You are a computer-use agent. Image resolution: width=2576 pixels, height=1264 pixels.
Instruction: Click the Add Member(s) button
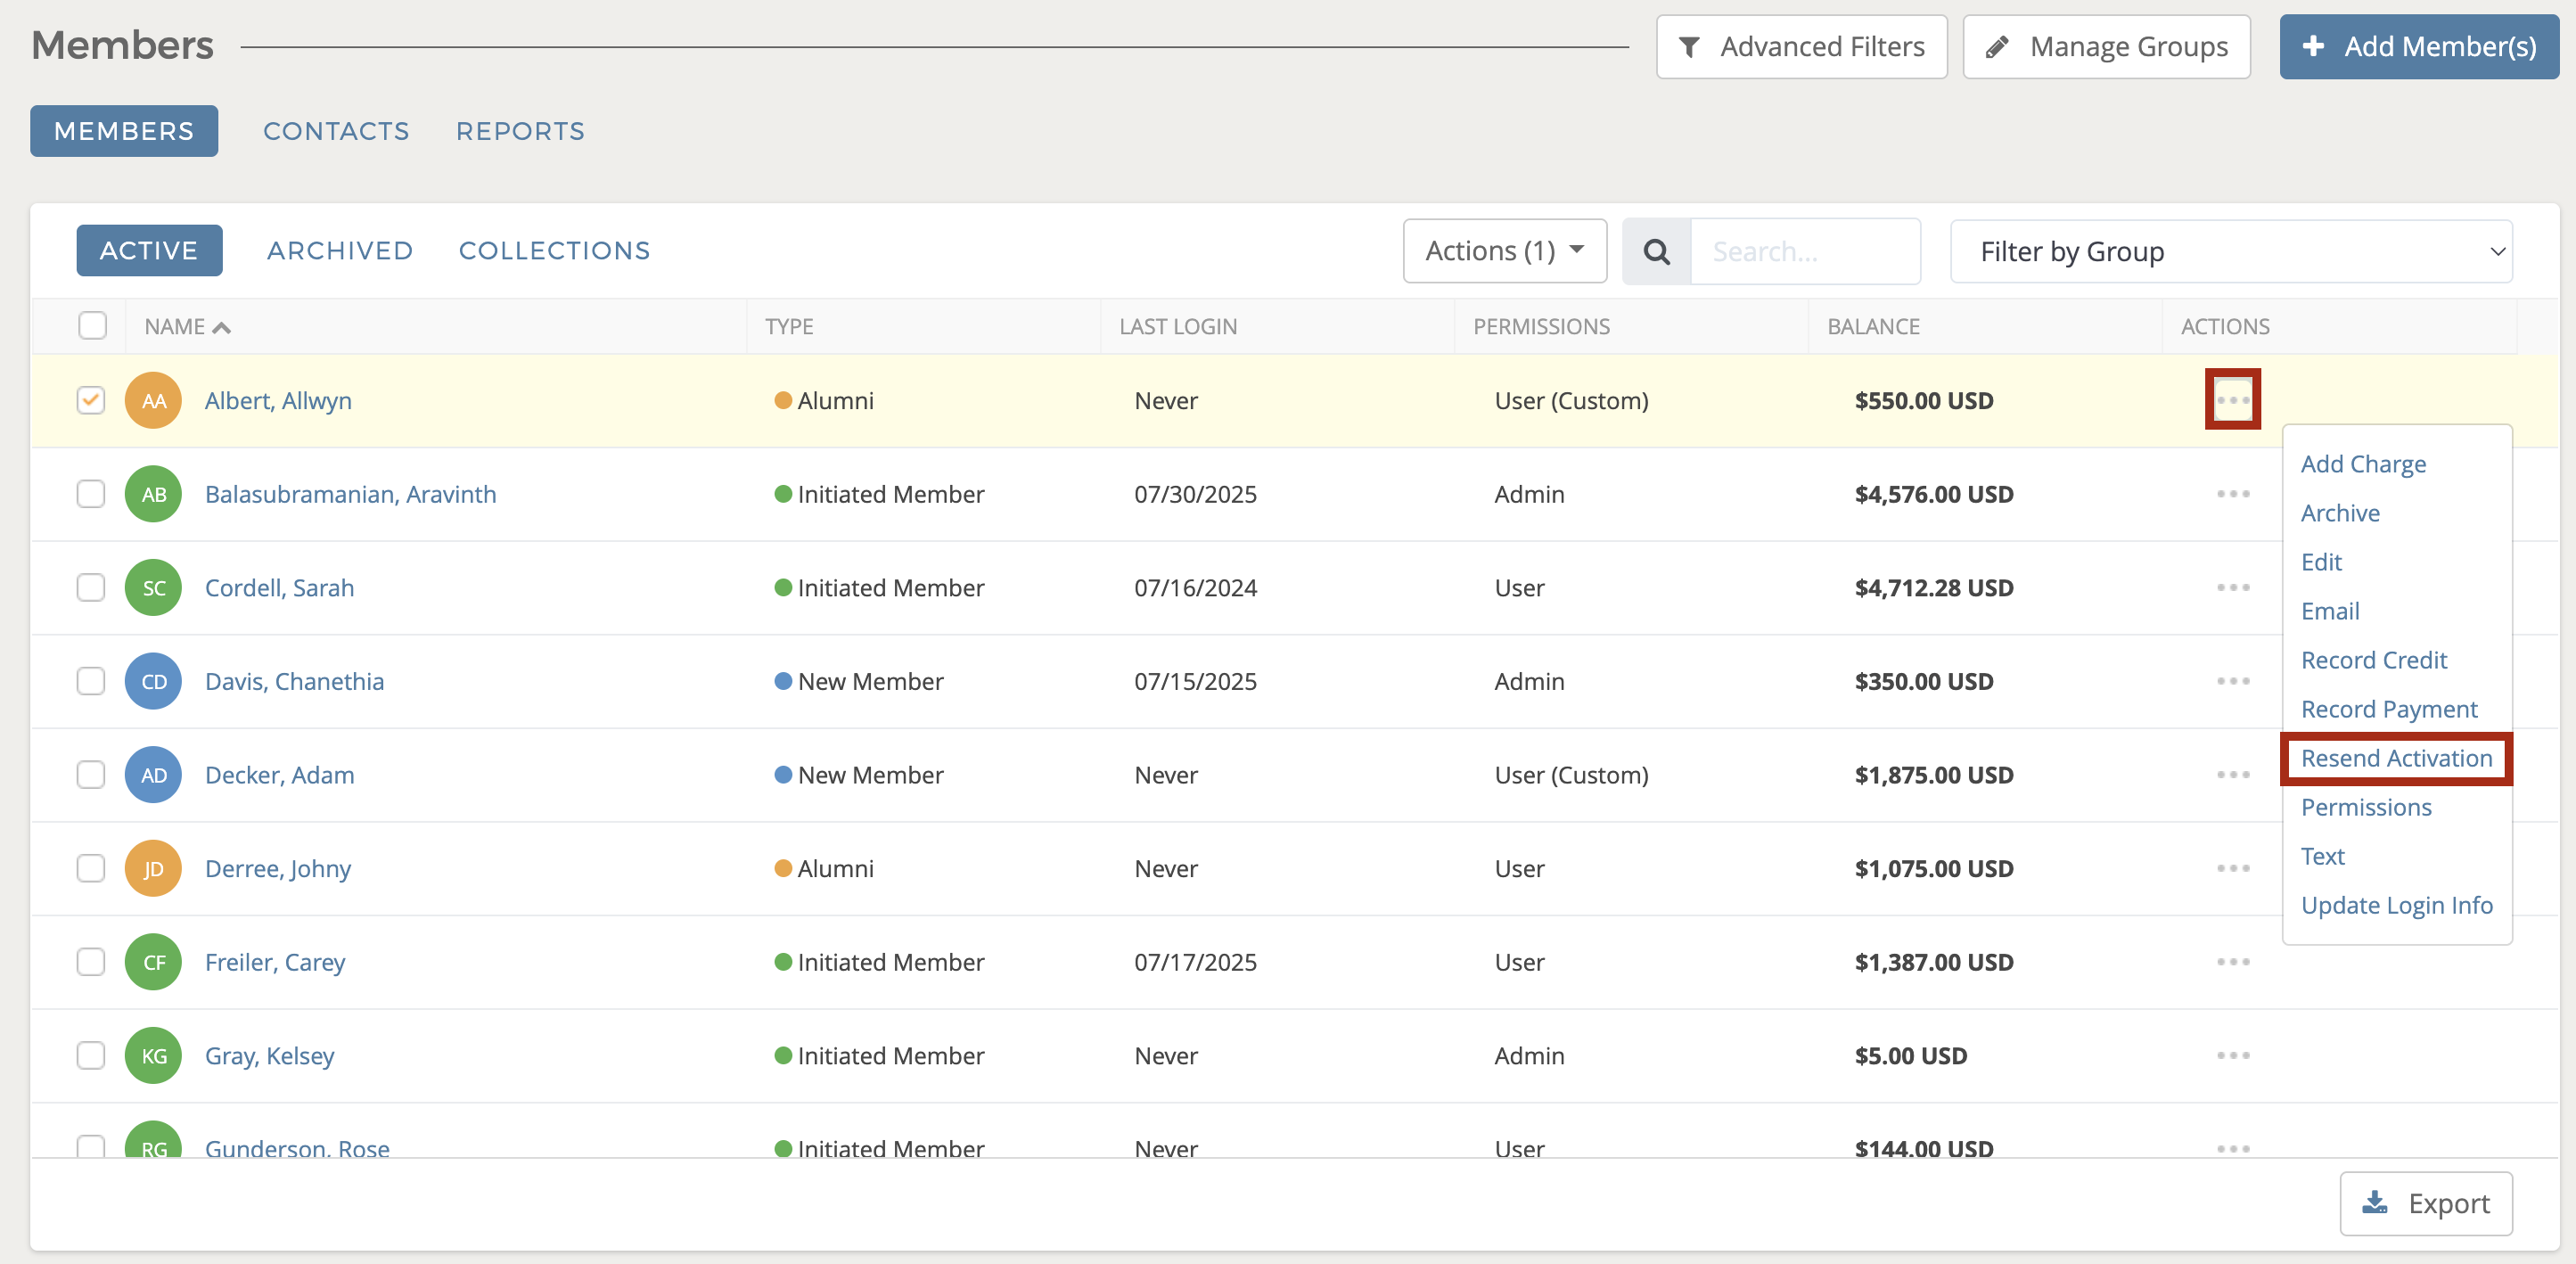tap(2418, 47)
